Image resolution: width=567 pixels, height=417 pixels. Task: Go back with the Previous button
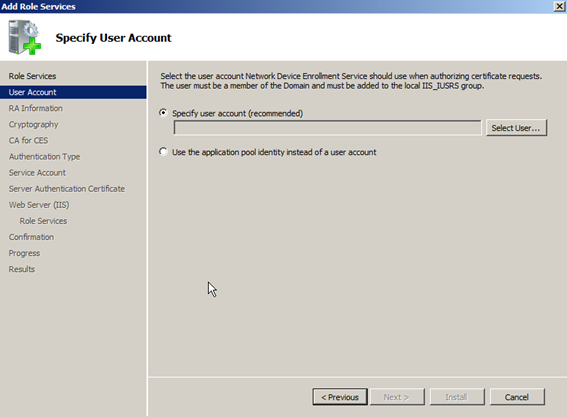pos(340,397)
